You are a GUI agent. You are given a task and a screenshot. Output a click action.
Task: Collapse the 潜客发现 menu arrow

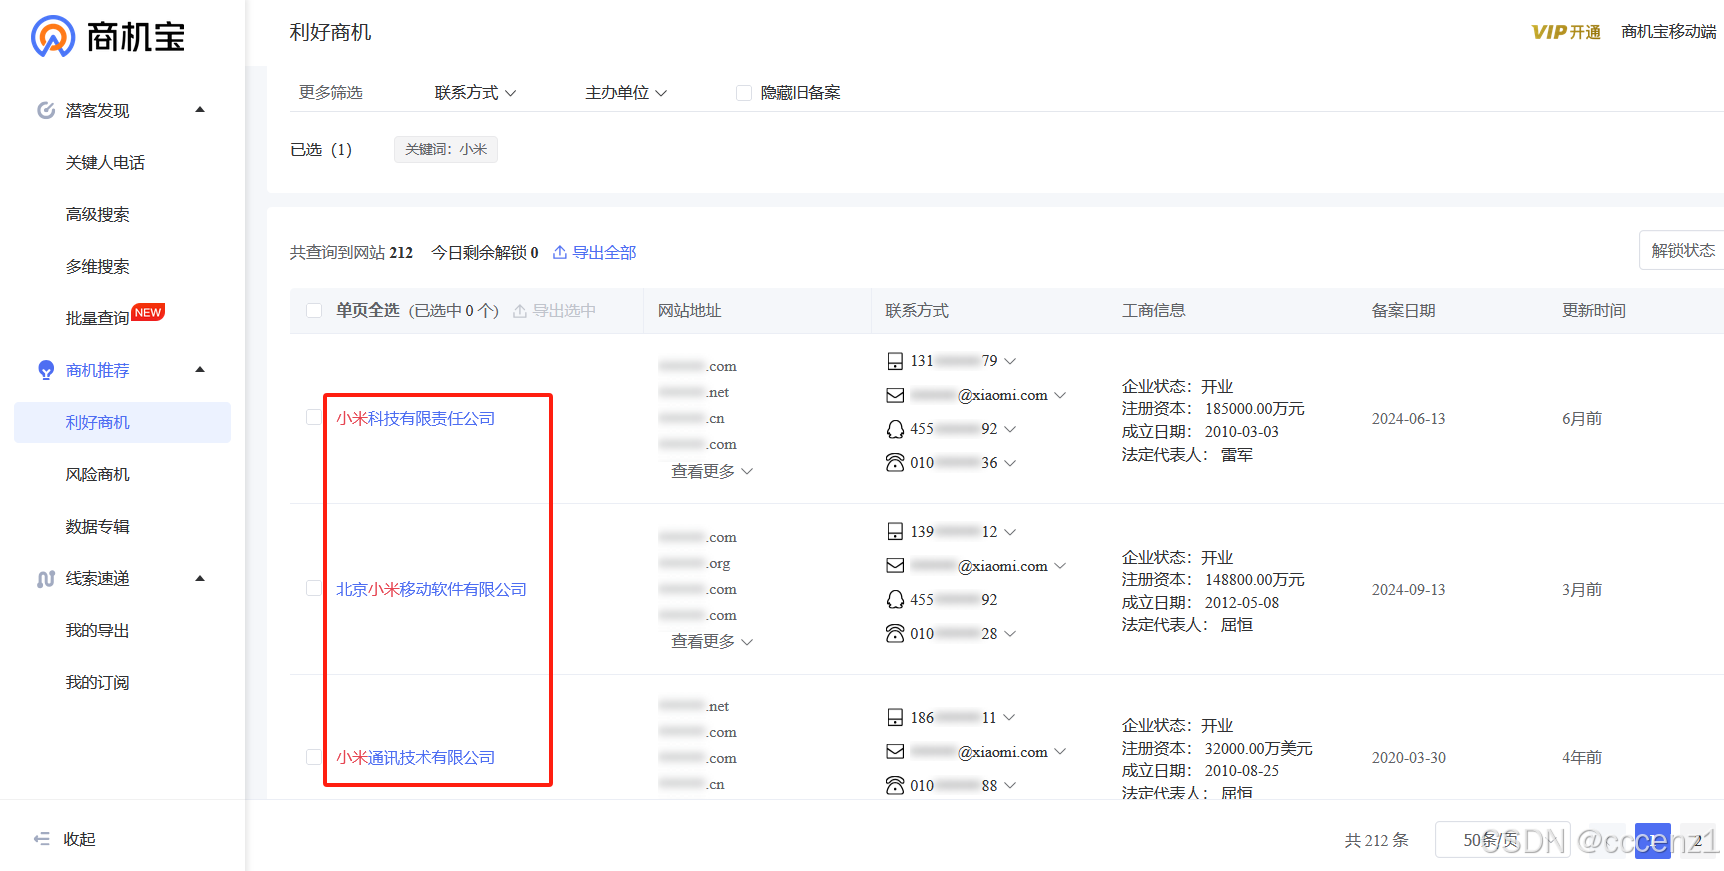coord(200,110)
